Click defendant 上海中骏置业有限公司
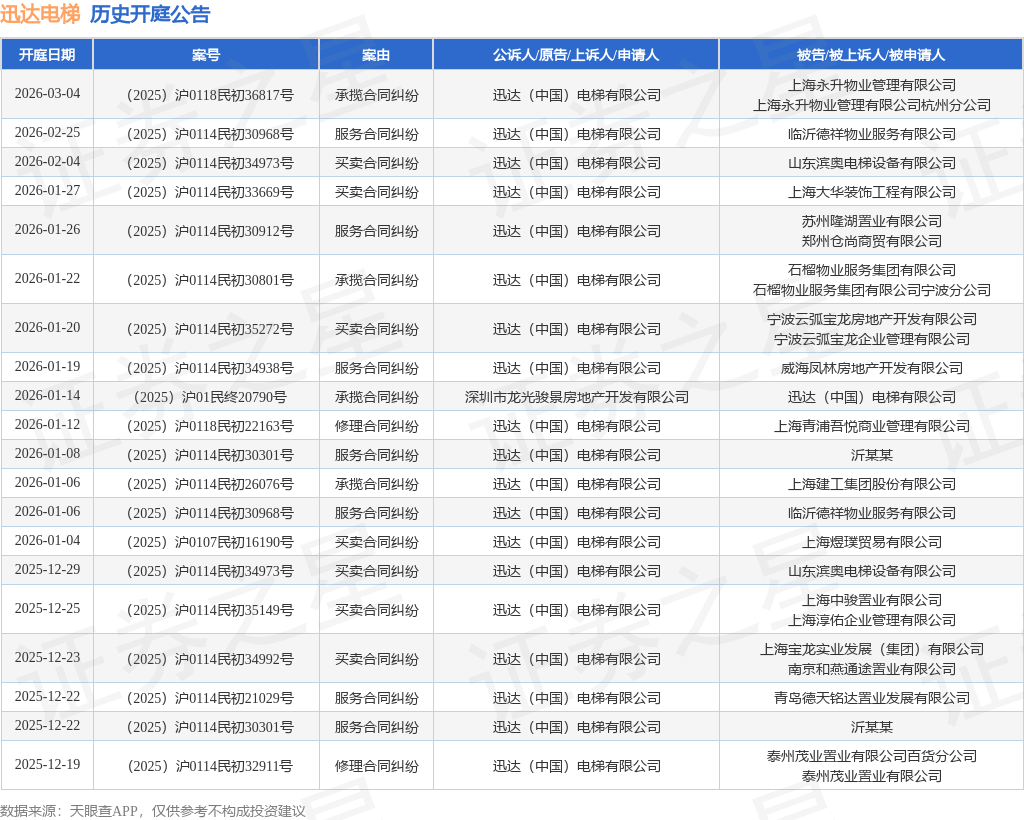This screenshot has height=820, width=1024. click(871, 601)
